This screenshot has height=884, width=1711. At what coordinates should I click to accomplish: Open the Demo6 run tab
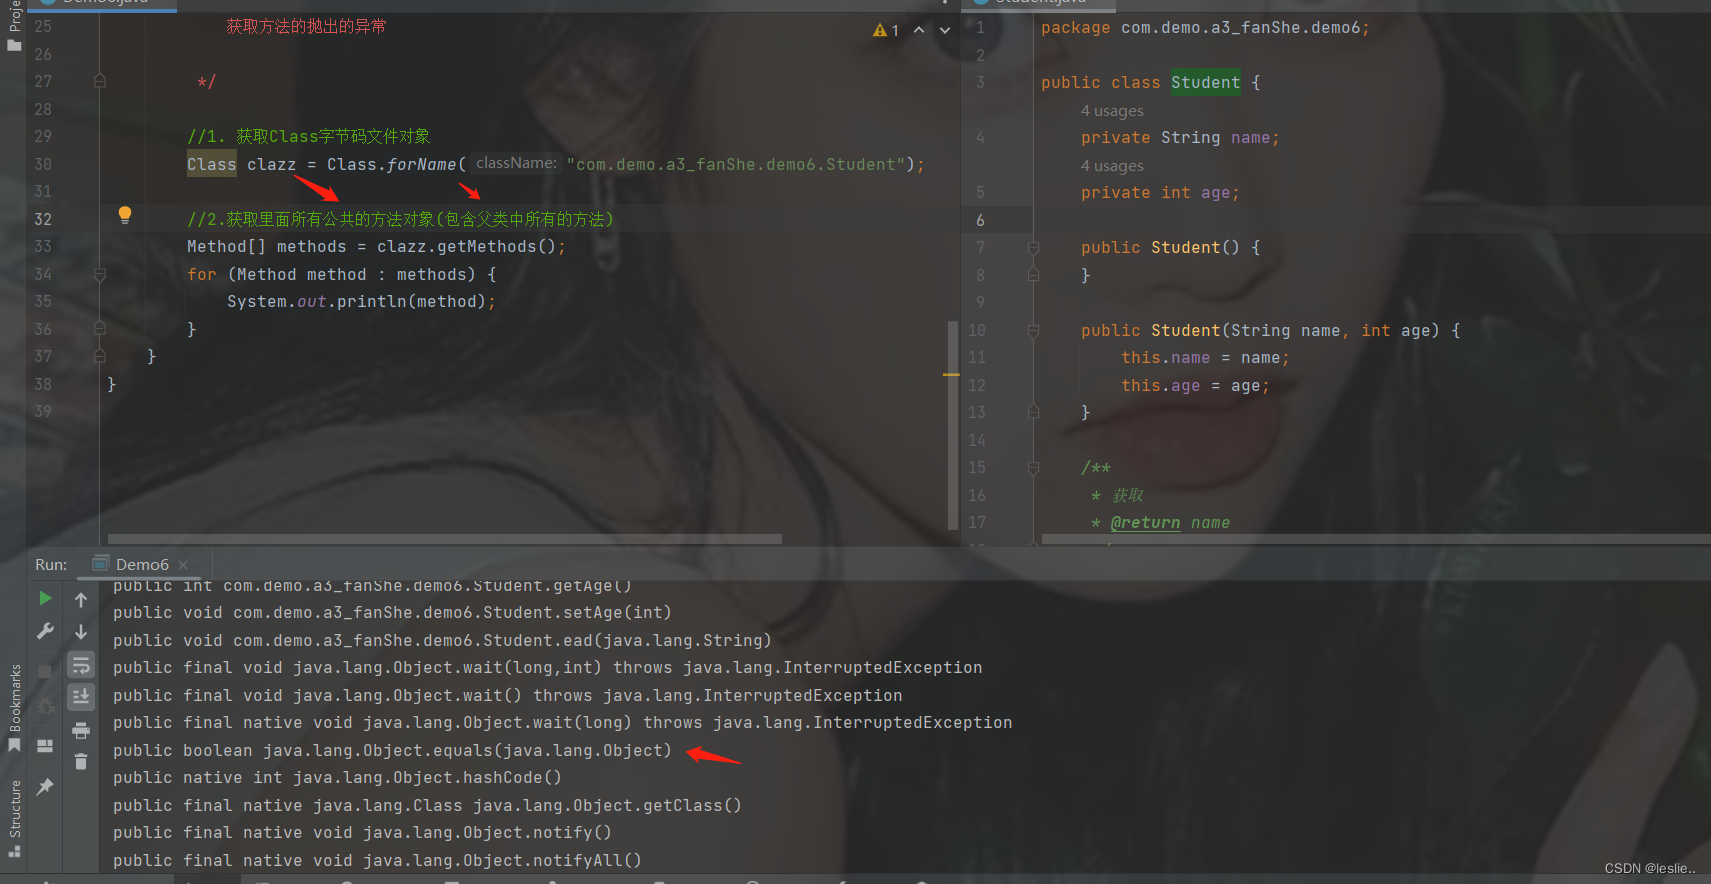pos(142,564)
